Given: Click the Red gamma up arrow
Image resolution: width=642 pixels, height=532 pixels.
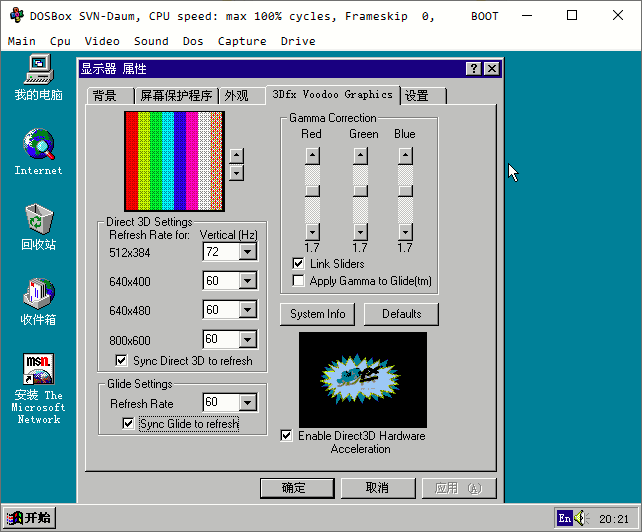Looking at the screenshot, I should (x=312, y=156).
